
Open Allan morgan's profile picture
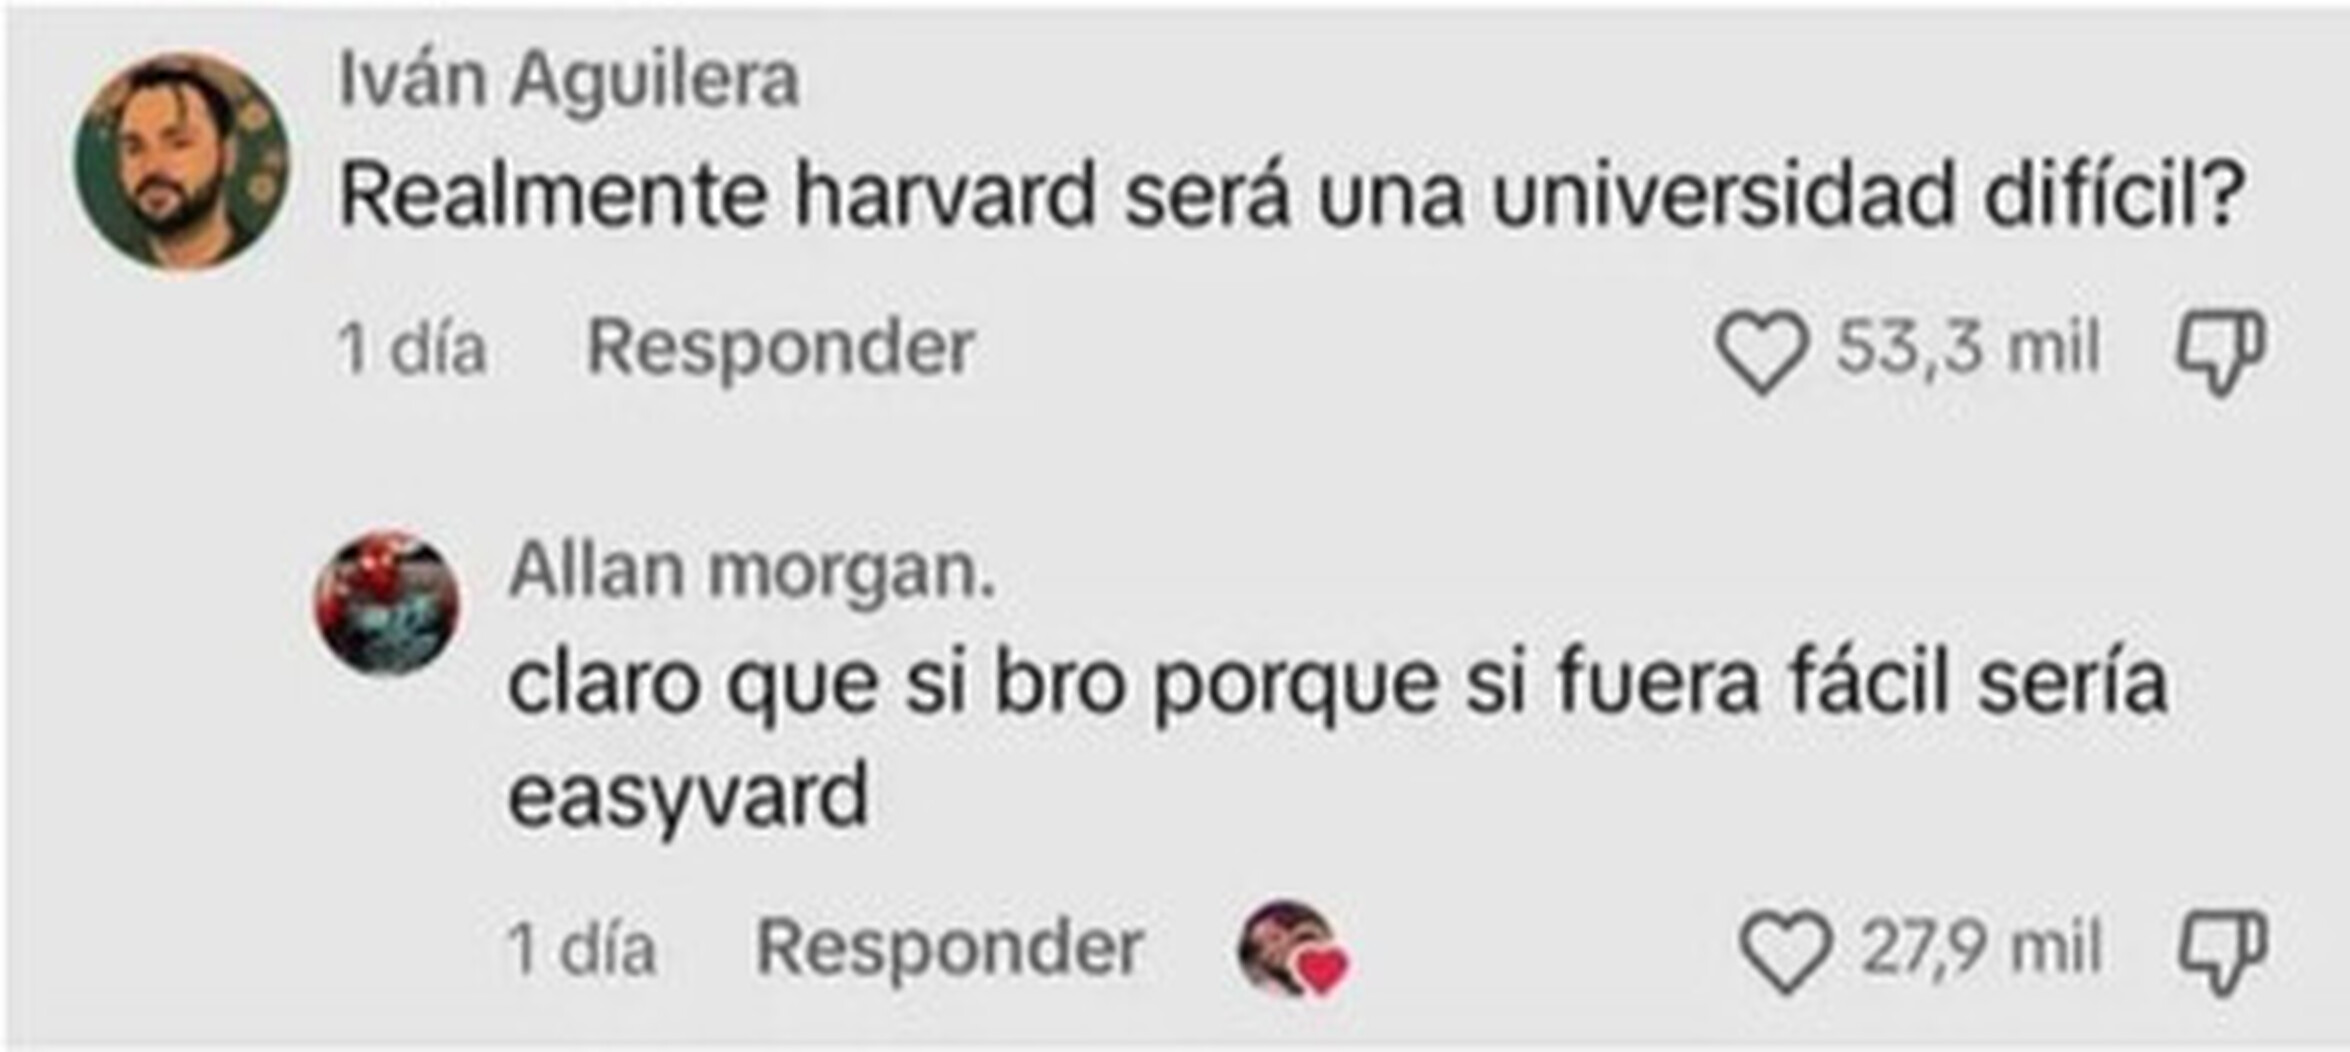click(x=387, y=603)
